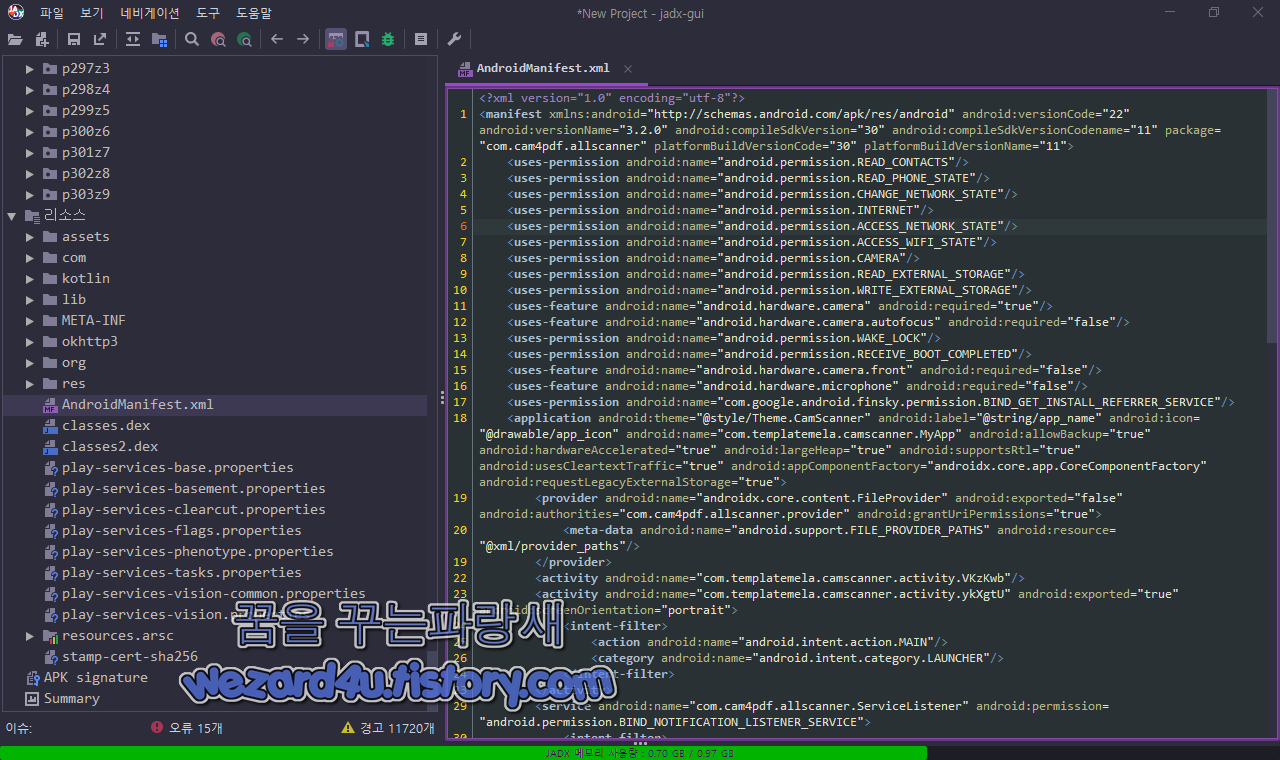The image size is (1280, 760).
Task: Open Text search with the magnifier icon
Action: point(192,39)
